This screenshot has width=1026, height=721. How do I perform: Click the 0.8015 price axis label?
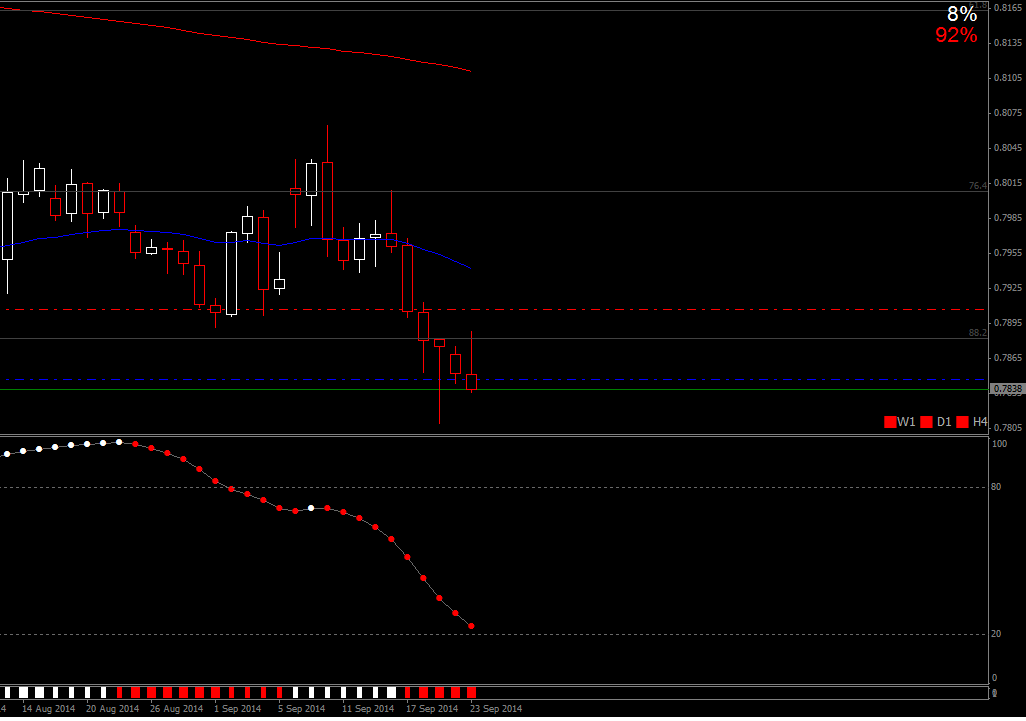[x=1008, y=183]
